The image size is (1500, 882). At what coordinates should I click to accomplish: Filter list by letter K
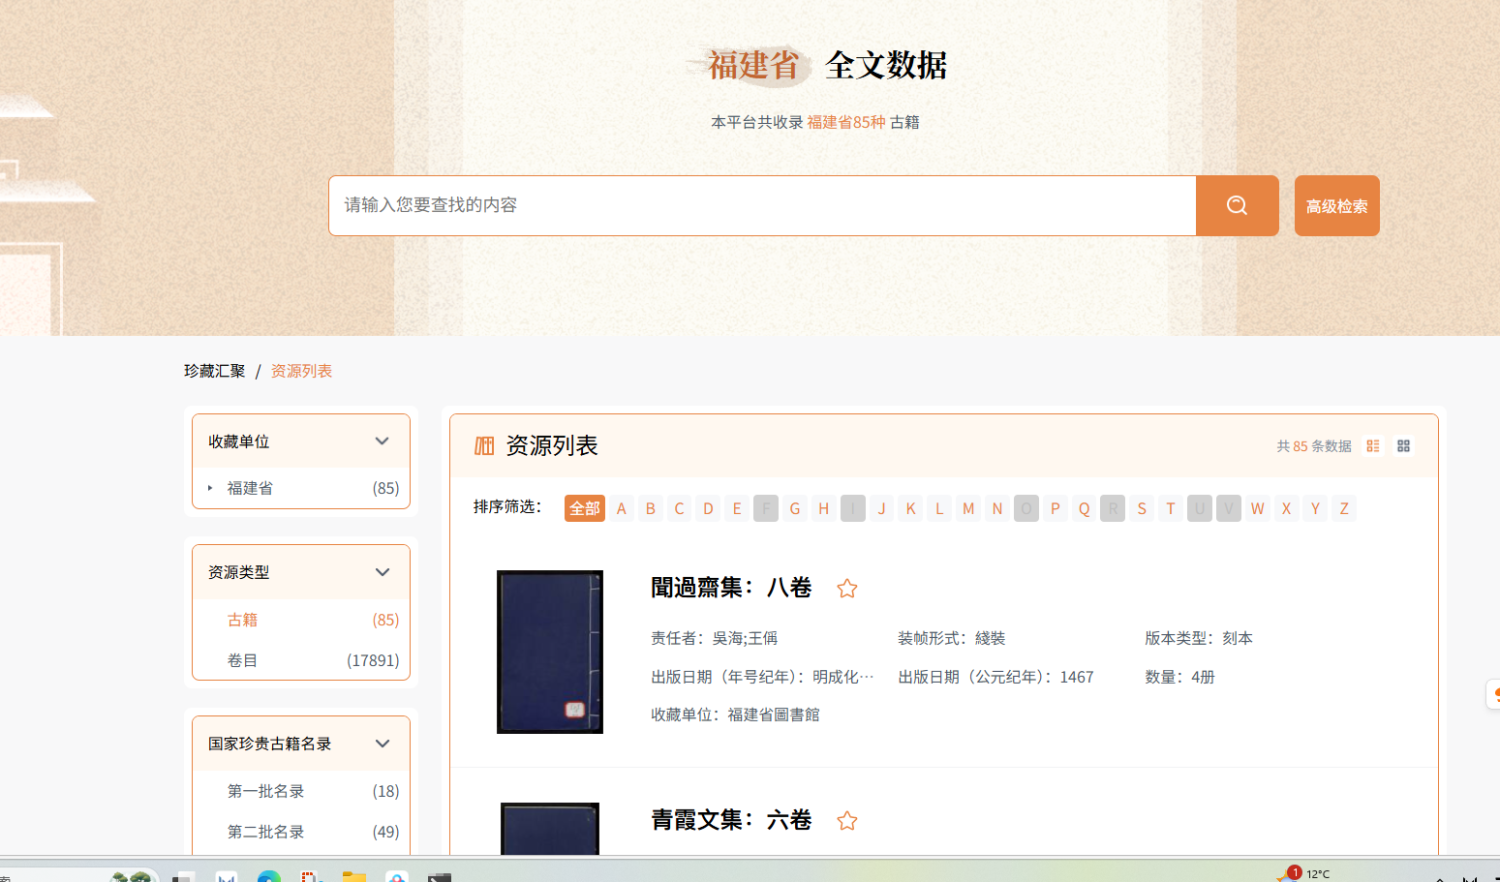tap(911, 508)
